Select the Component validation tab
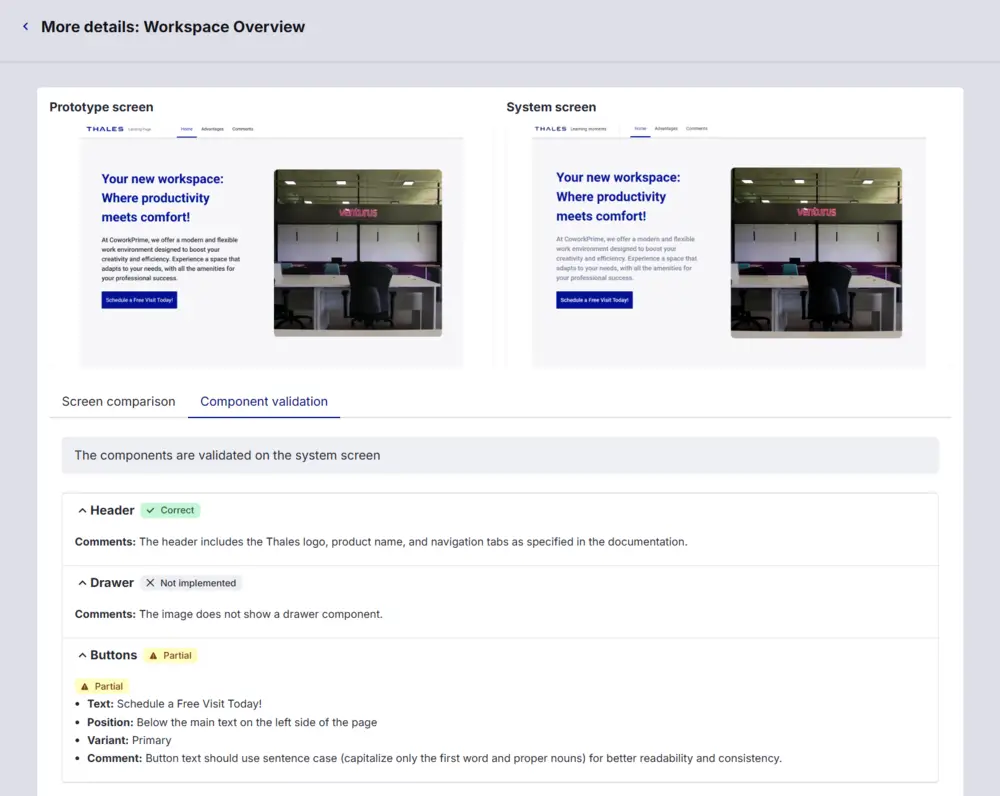Image resolution: width=1000 pixels, height=796 pixels. click(x=264, y=401)
